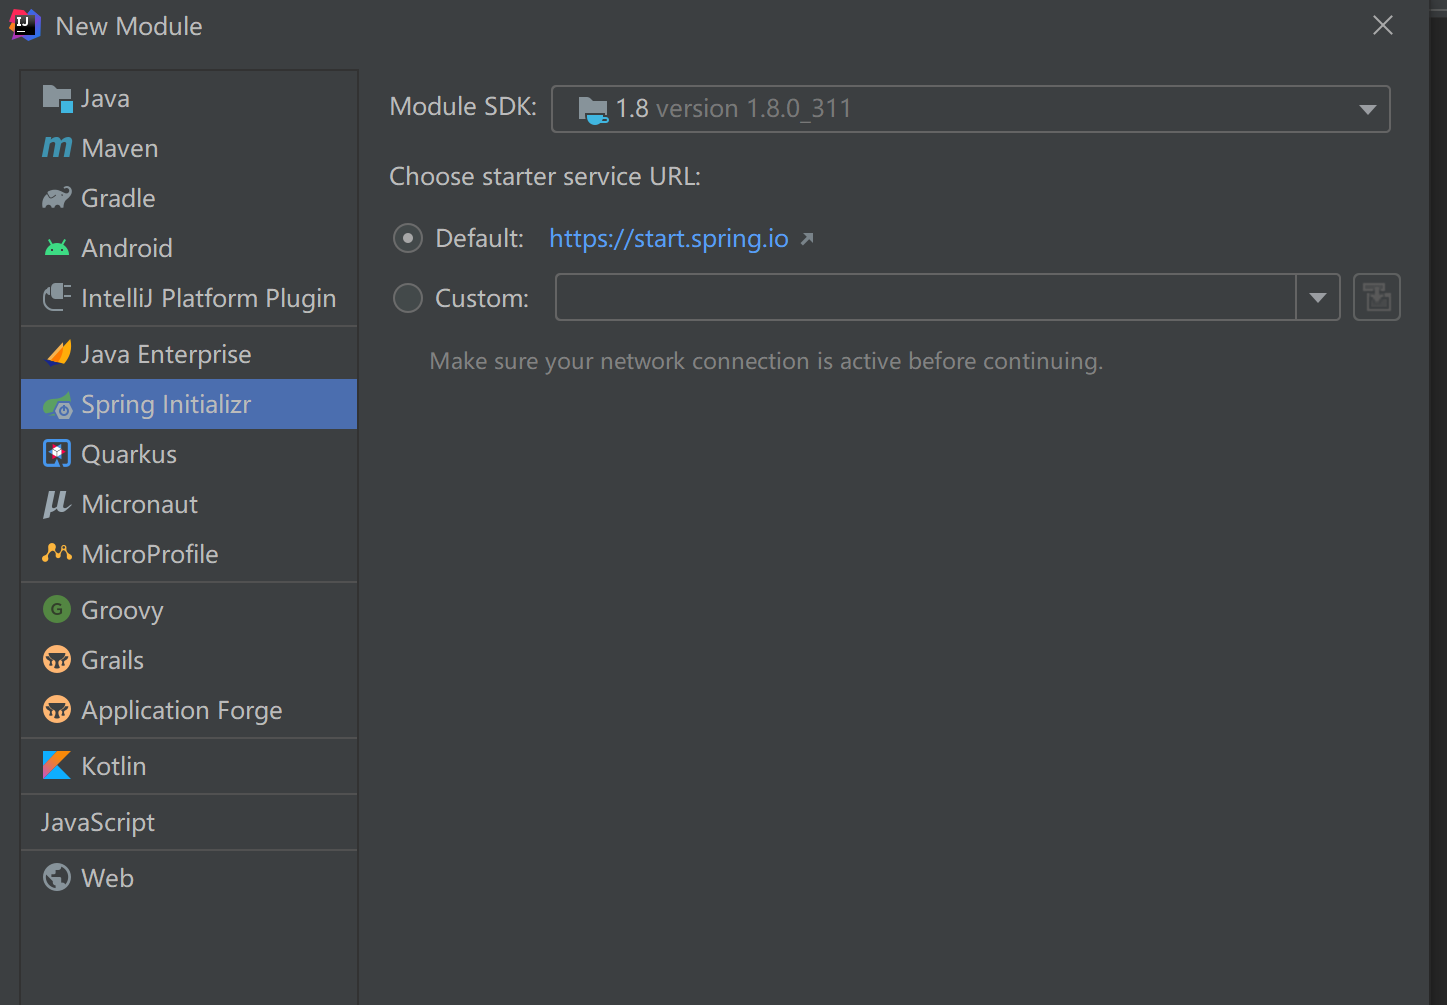Select the Custom starter URL radio button

click(x=408, y=298)
